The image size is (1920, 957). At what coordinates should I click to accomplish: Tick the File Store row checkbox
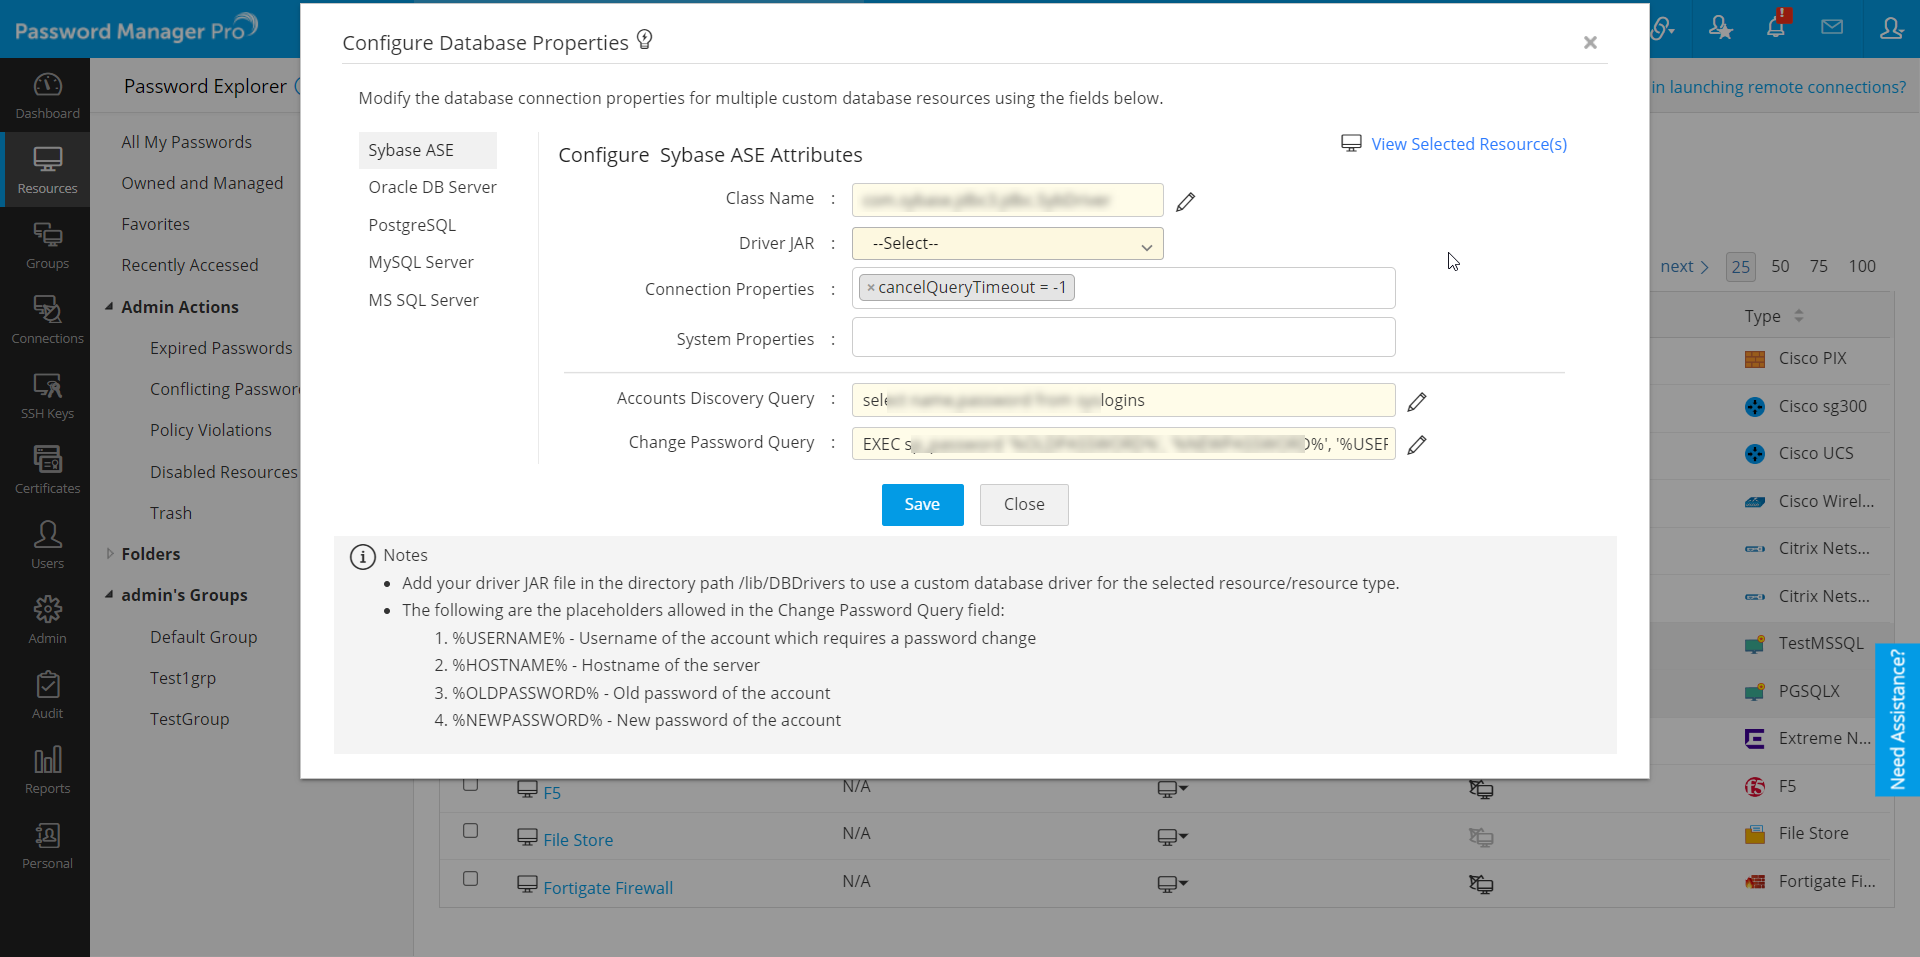click(470, 831)
